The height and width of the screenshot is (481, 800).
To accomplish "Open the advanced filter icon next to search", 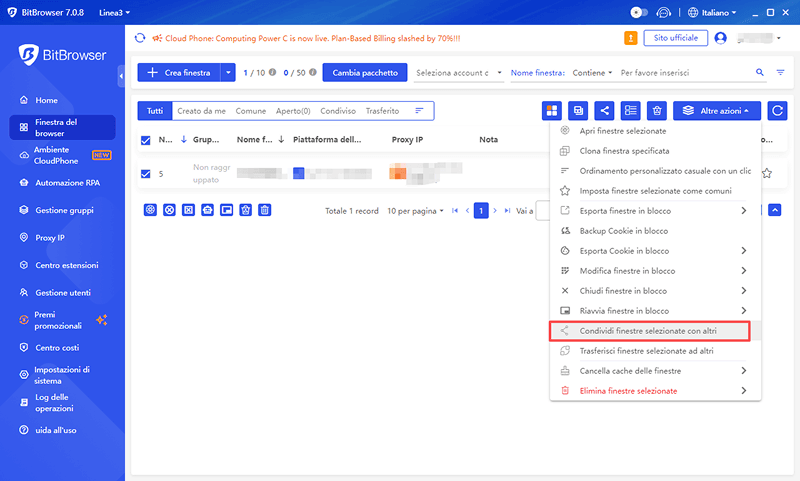I will [780, 73].
